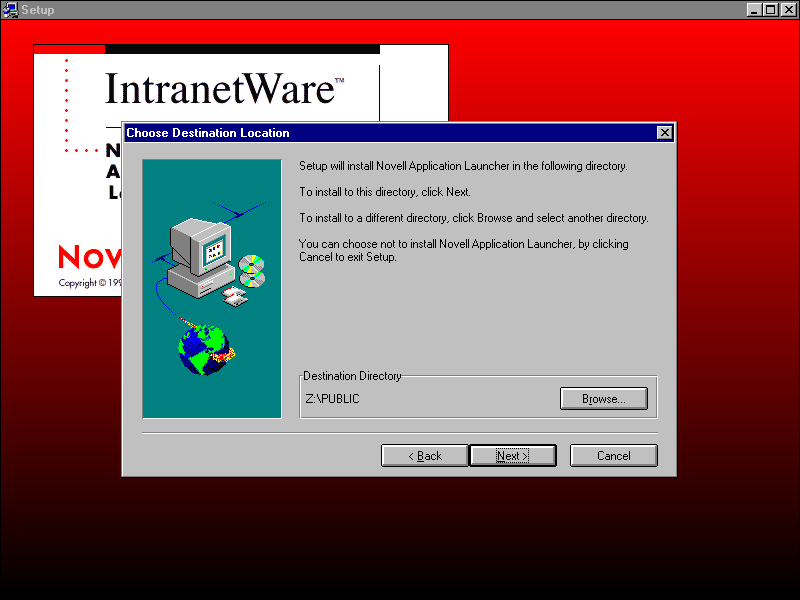The height and width of the screenshot is (600, 800).
Task: Click the computer and globe setup illustration
Action: coord(212,289)
